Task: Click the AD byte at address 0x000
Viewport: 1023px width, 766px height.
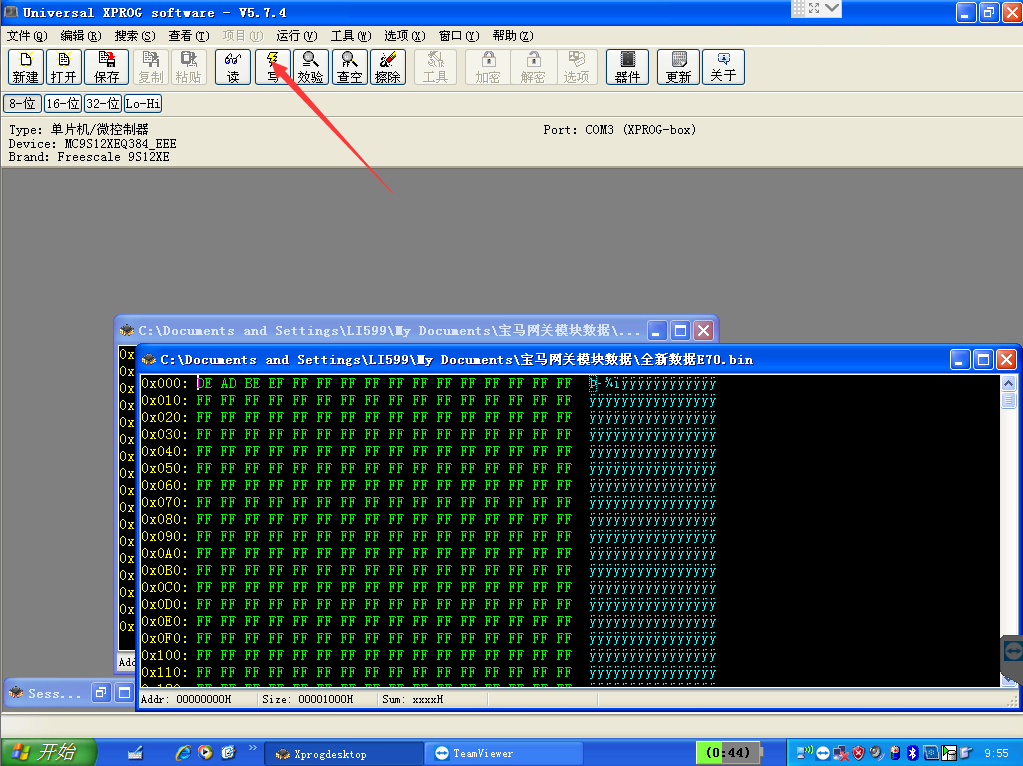Action: tap(228, 384)
